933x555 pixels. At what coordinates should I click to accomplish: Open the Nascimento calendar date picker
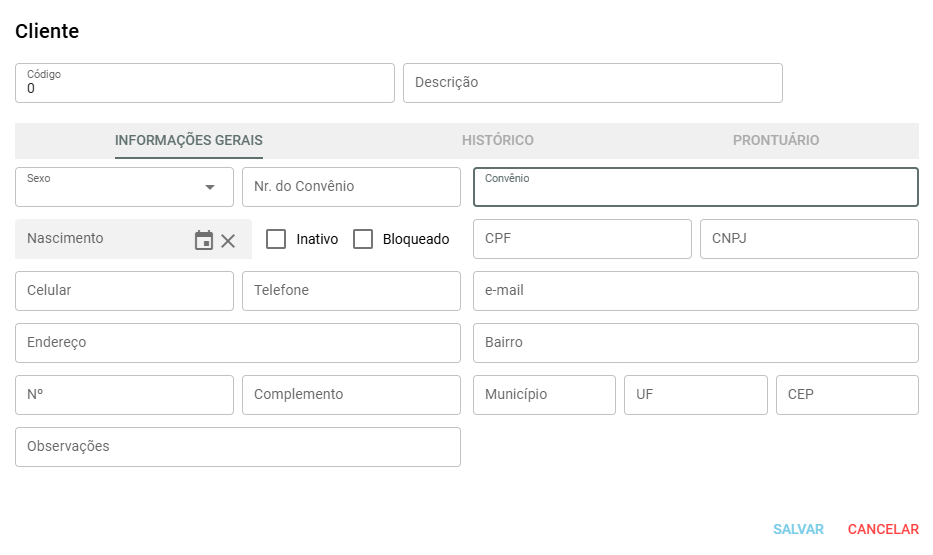204,240
